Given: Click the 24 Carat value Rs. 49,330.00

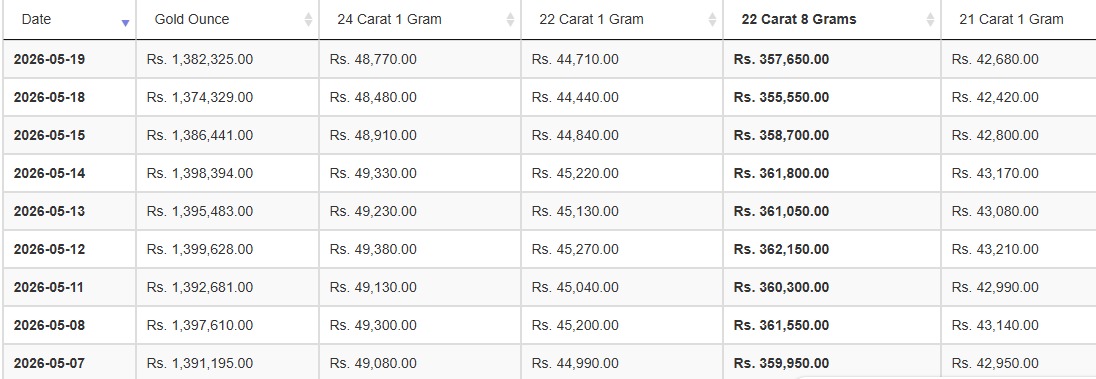Looking at the screenshot, I should tap(373, 173).
